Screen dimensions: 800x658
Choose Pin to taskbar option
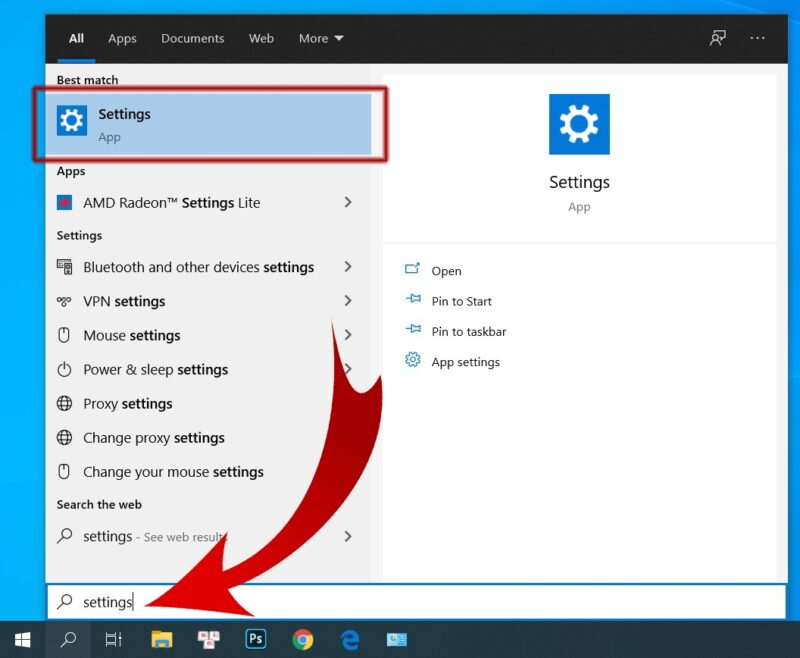point(468,331)
